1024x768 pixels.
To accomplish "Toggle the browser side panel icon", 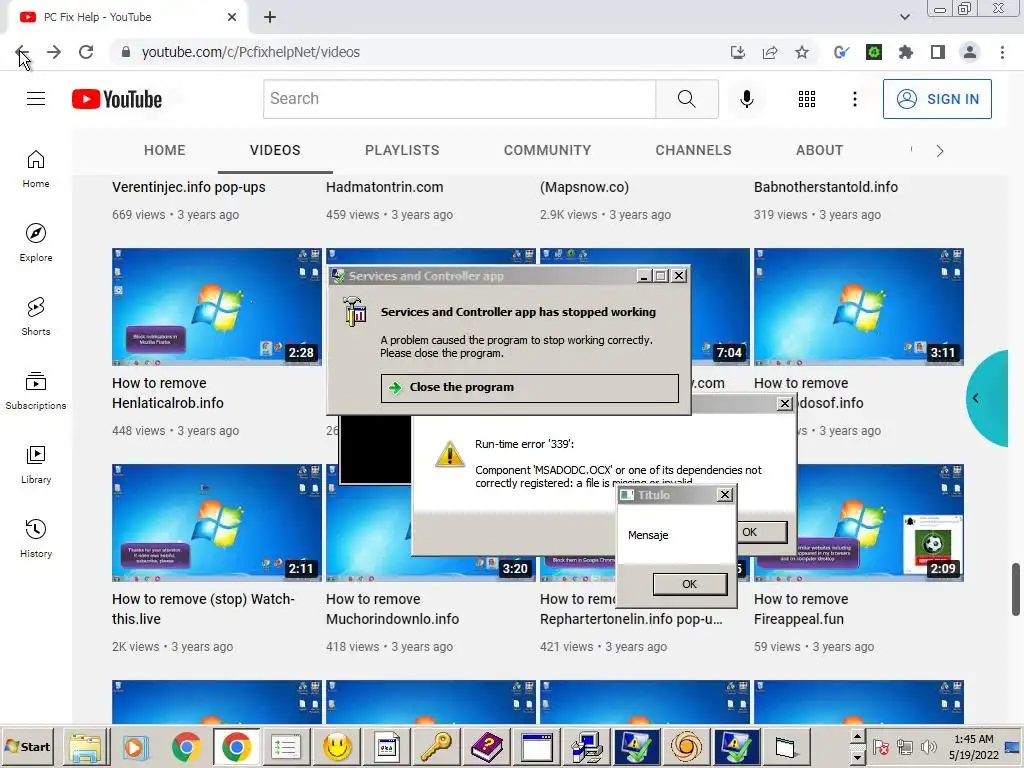I will (938, 52).
